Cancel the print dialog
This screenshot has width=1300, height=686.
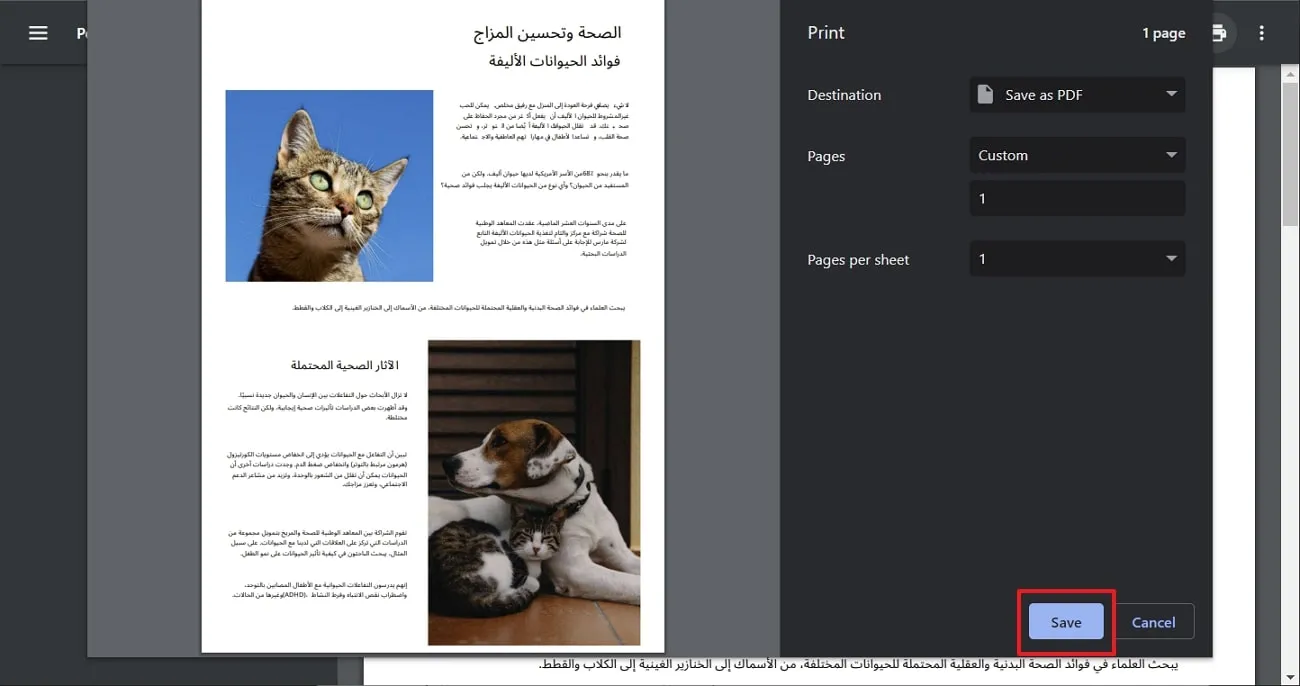click(1153, 621)
